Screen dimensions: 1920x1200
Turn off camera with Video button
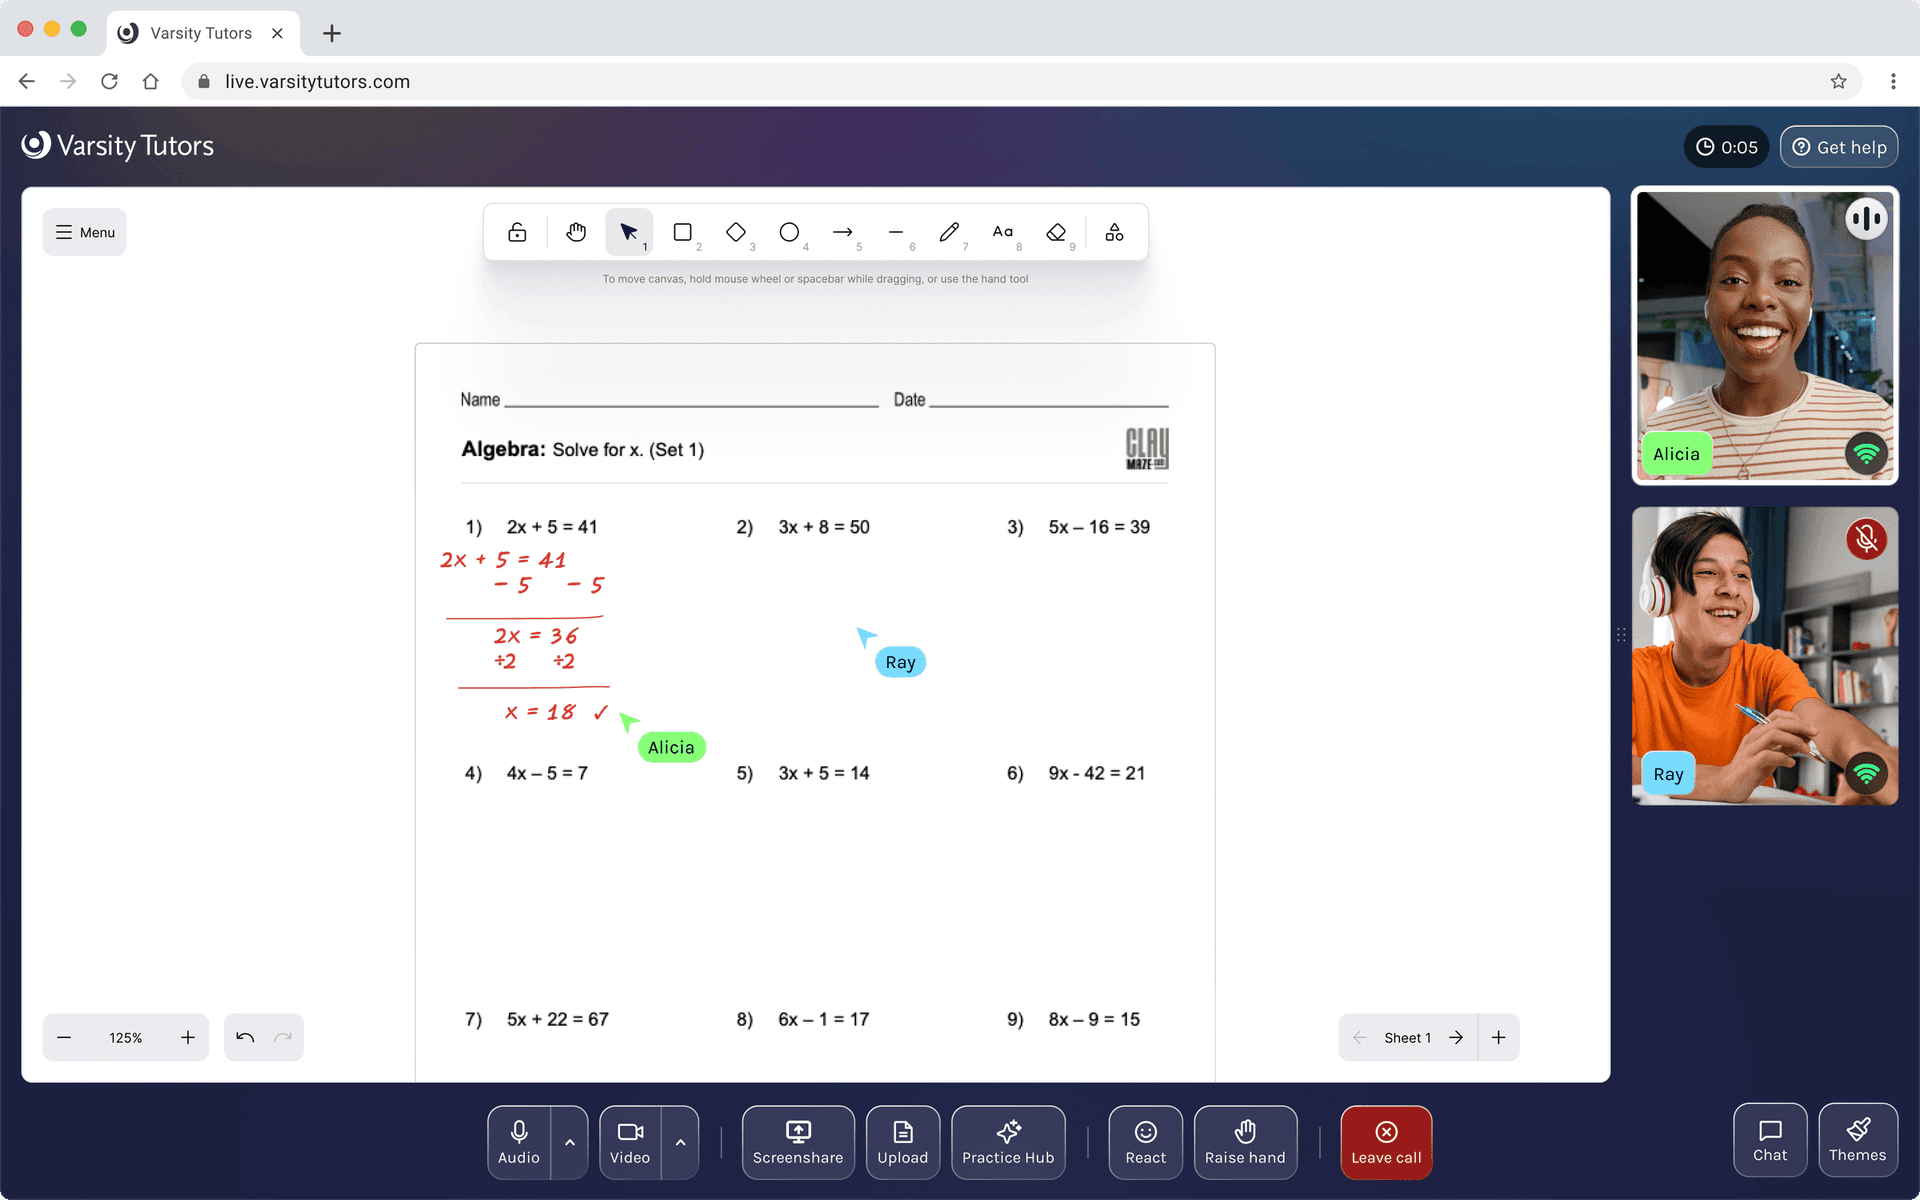[630, 1142]
